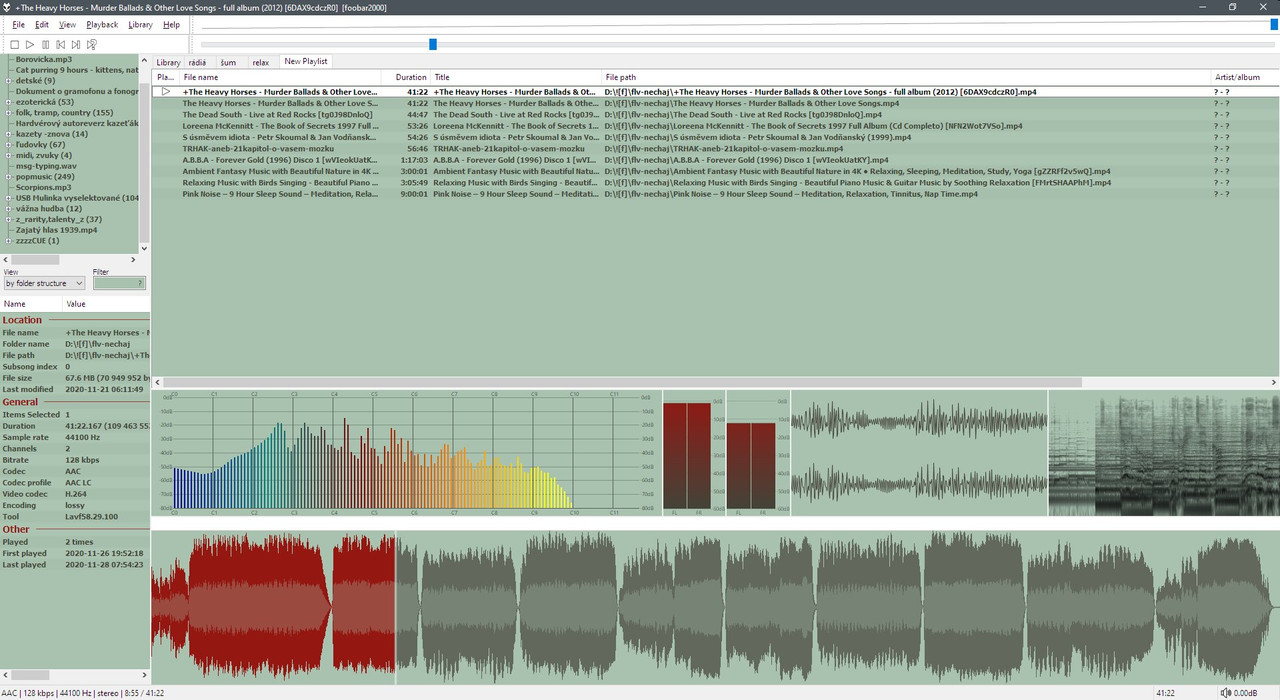Expand the zzzzCUE (1) folder
Viewport: 1280px width, 700px height.
[x=9, y=241]
